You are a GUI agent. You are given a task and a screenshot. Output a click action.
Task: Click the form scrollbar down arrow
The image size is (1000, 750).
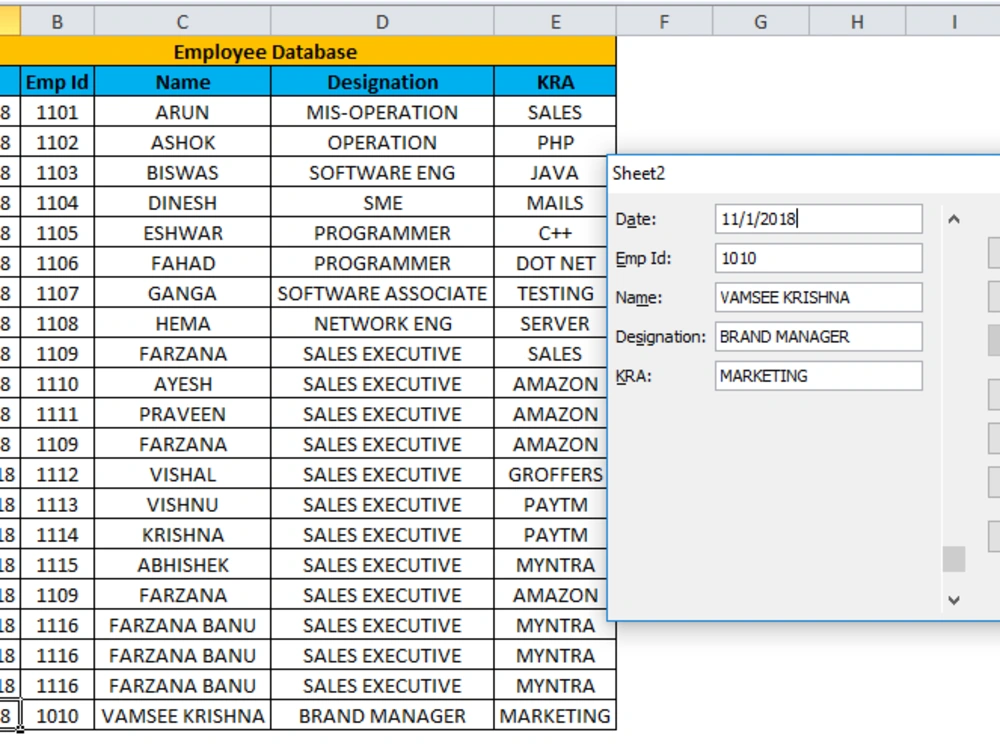[x=954, y=599]
